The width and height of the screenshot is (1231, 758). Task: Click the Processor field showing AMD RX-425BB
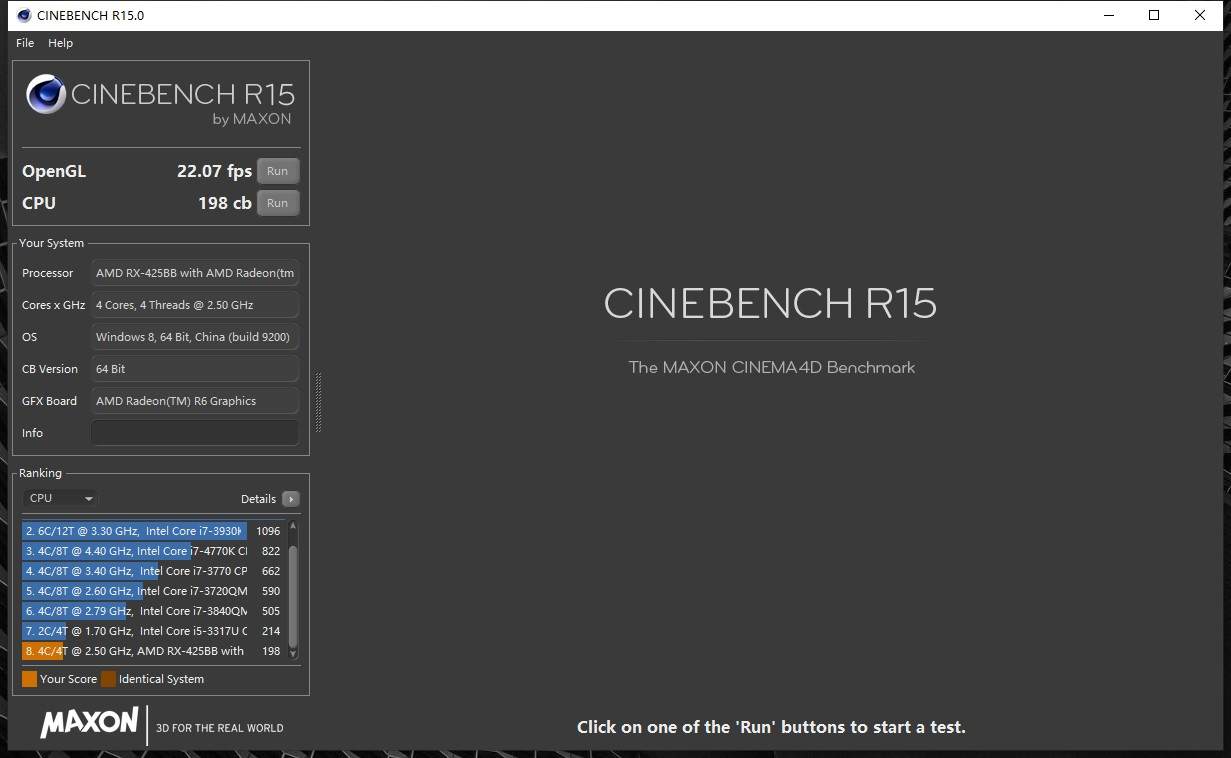tap(195, 273)
